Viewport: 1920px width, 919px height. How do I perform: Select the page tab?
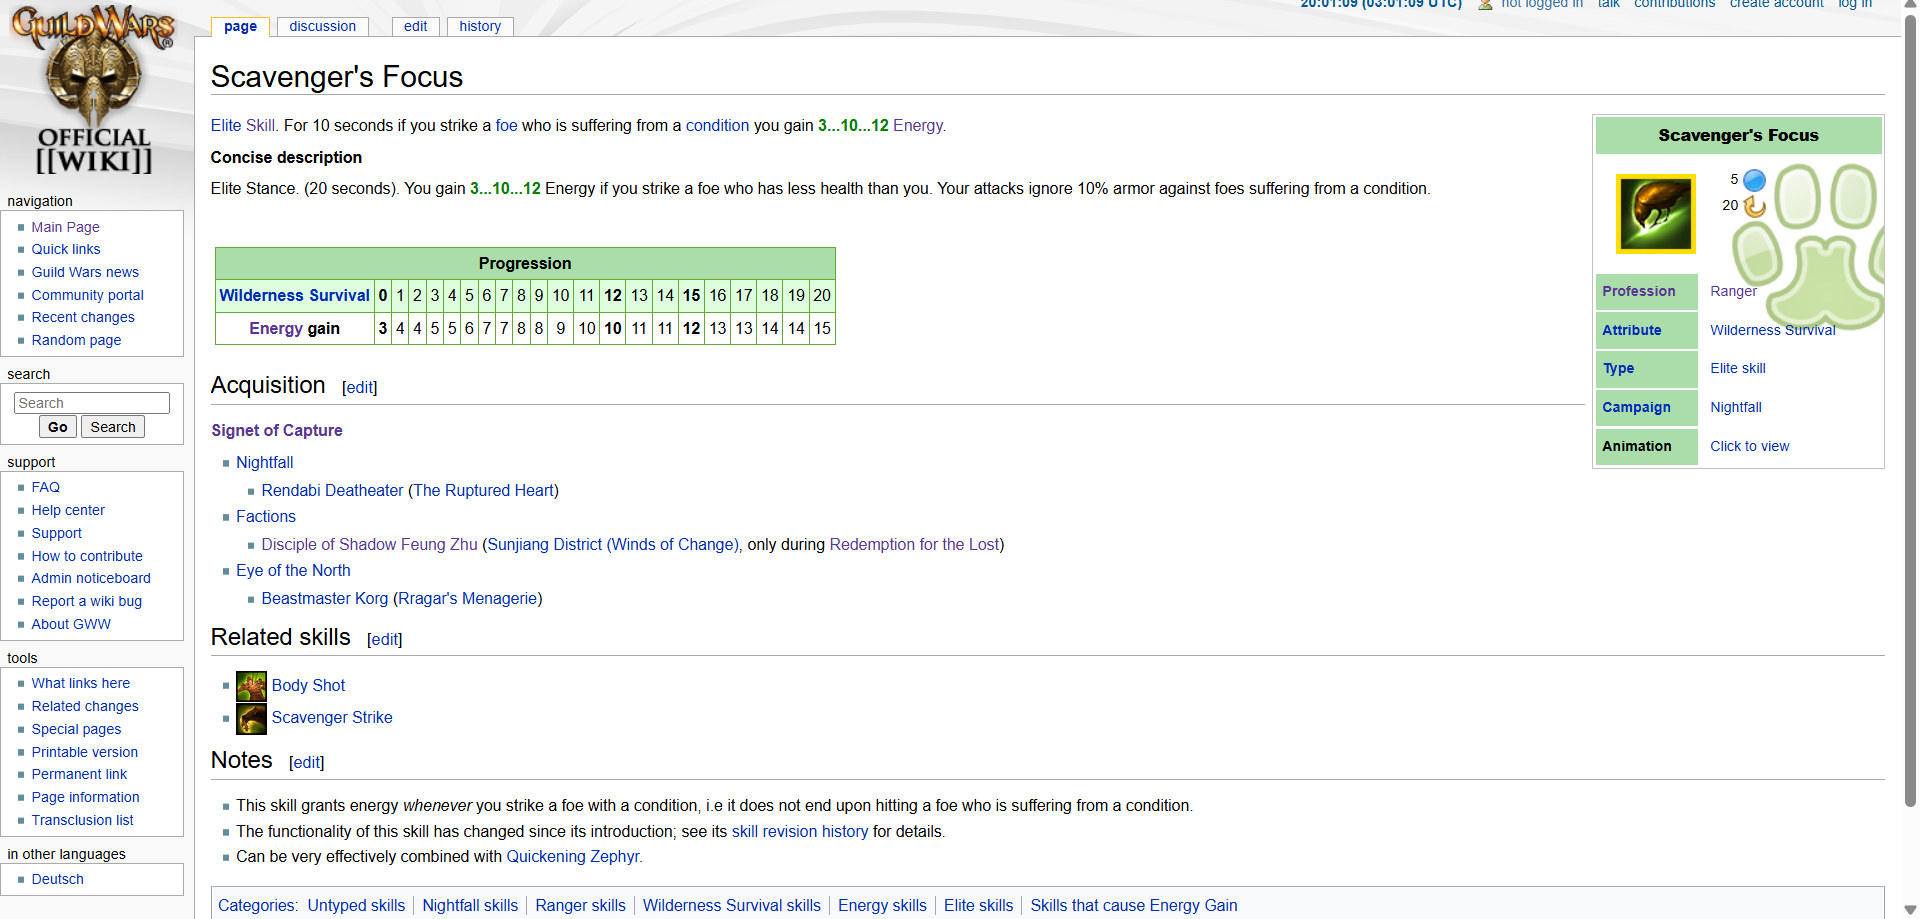click(x=240, y=26)
